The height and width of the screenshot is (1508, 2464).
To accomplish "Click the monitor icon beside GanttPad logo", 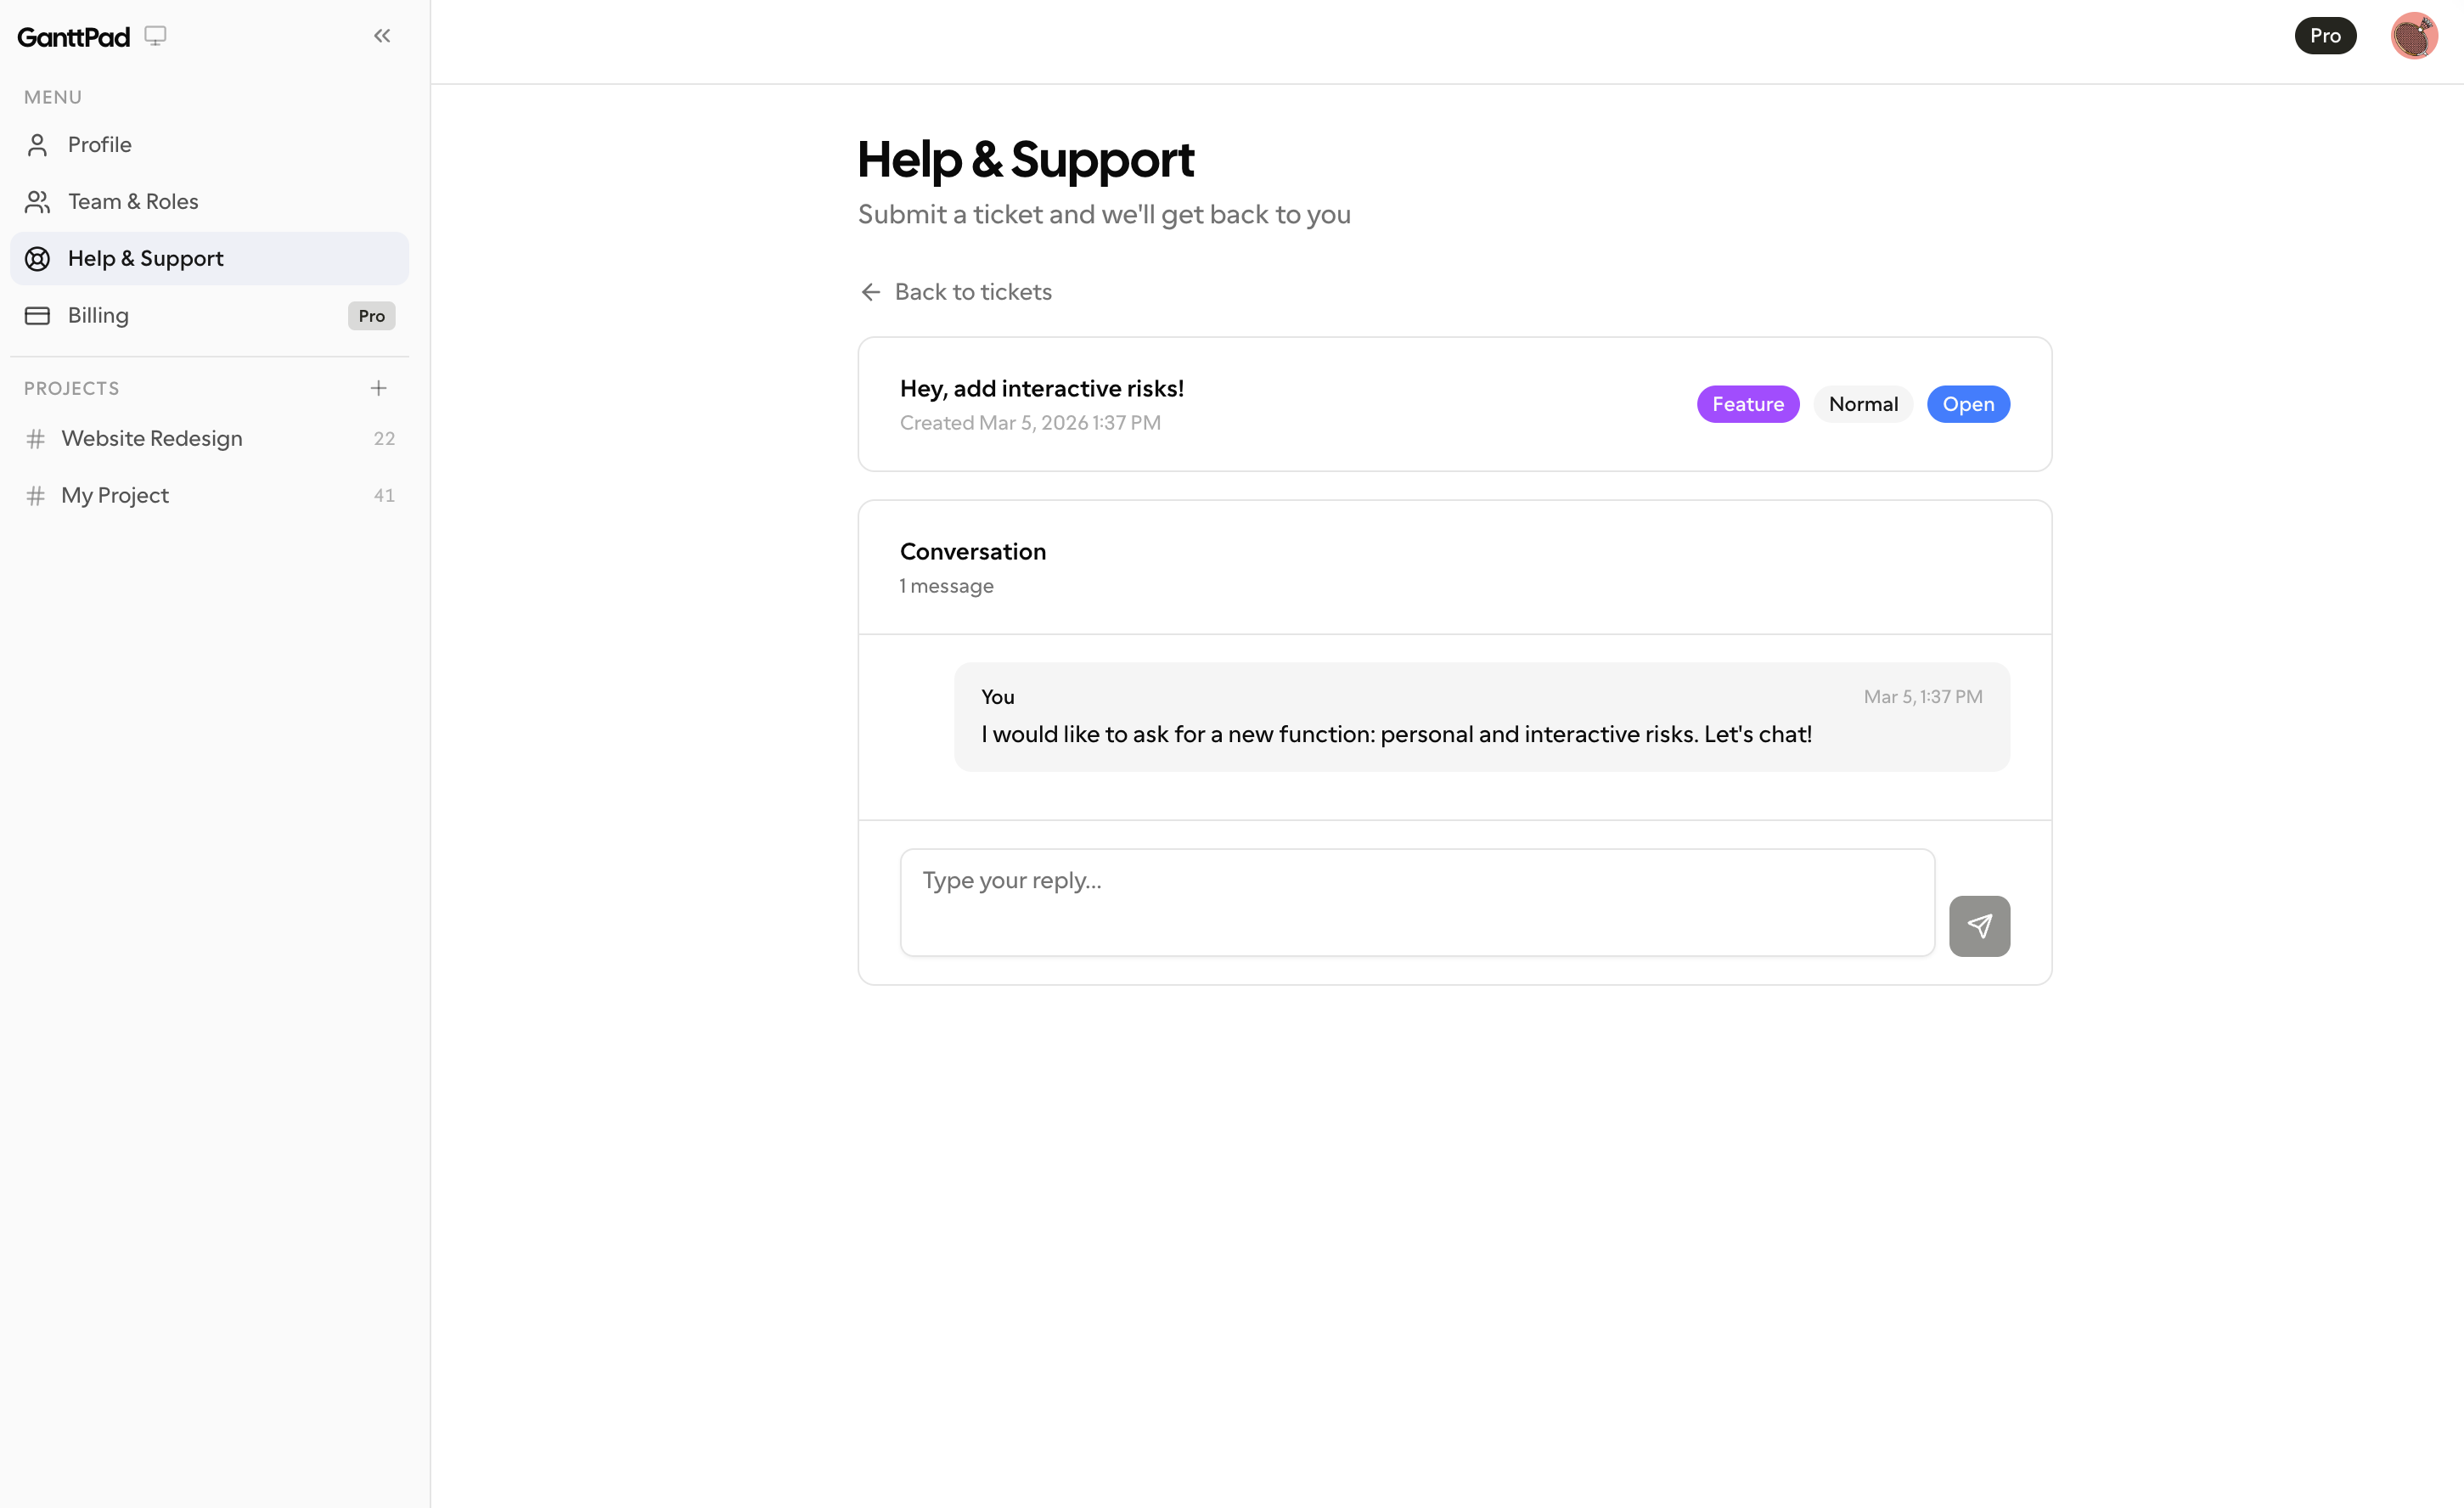I will [x=156, y=35].
